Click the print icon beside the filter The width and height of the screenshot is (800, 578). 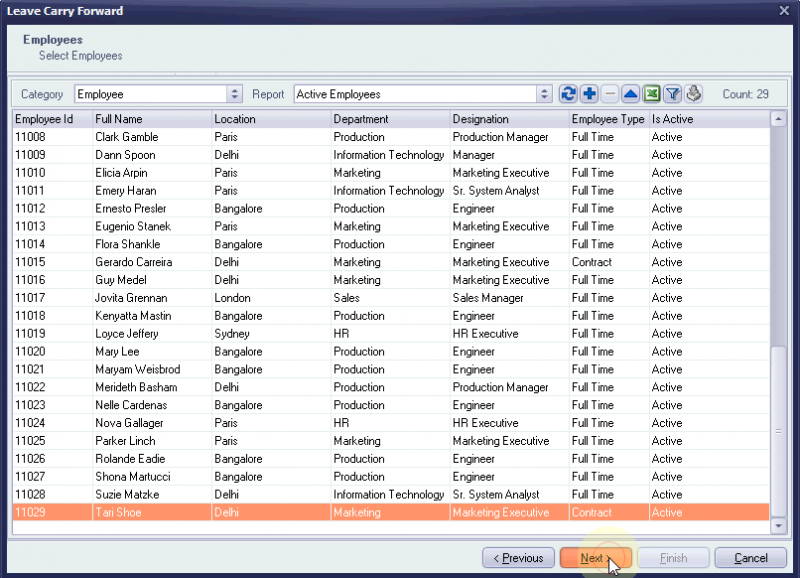[694, 94]
